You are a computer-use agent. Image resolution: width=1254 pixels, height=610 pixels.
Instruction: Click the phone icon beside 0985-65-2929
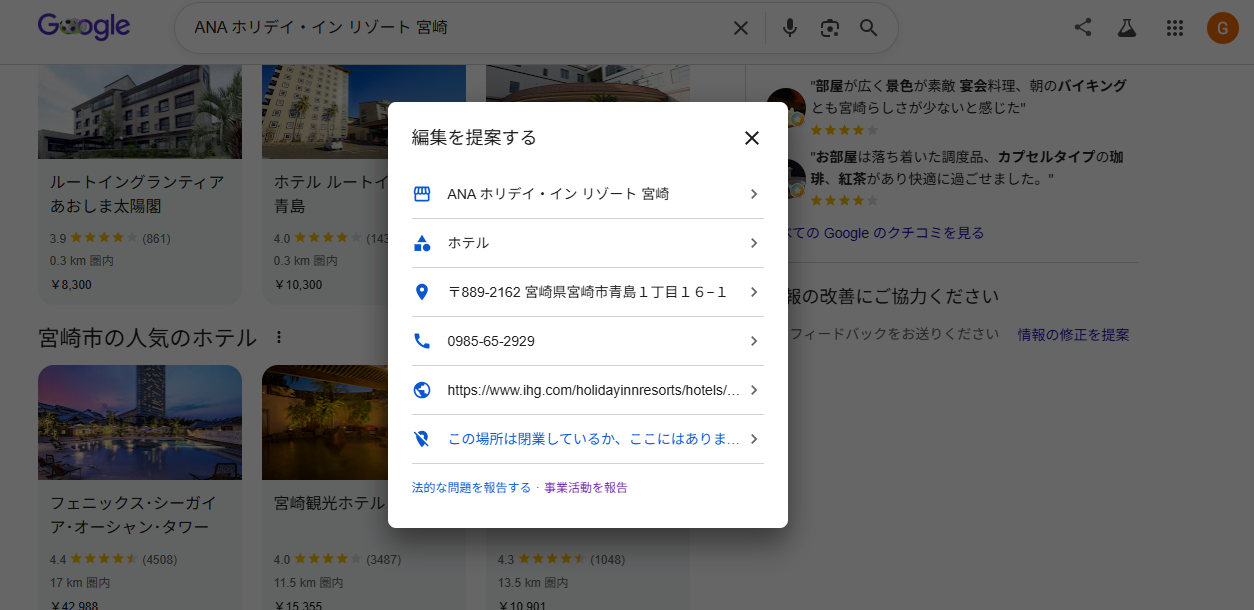[422, 341]
